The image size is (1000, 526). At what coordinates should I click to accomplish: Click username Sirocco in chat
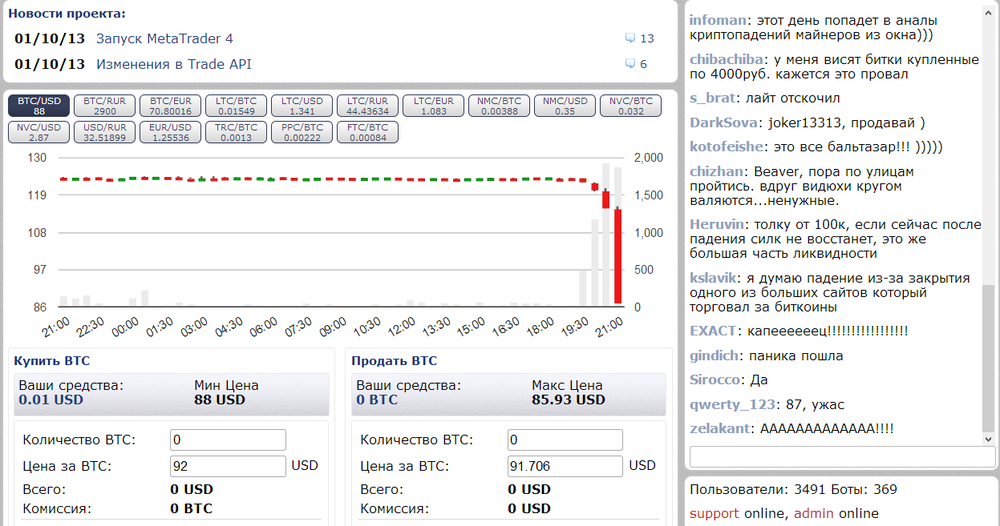[x=715, y=380]
